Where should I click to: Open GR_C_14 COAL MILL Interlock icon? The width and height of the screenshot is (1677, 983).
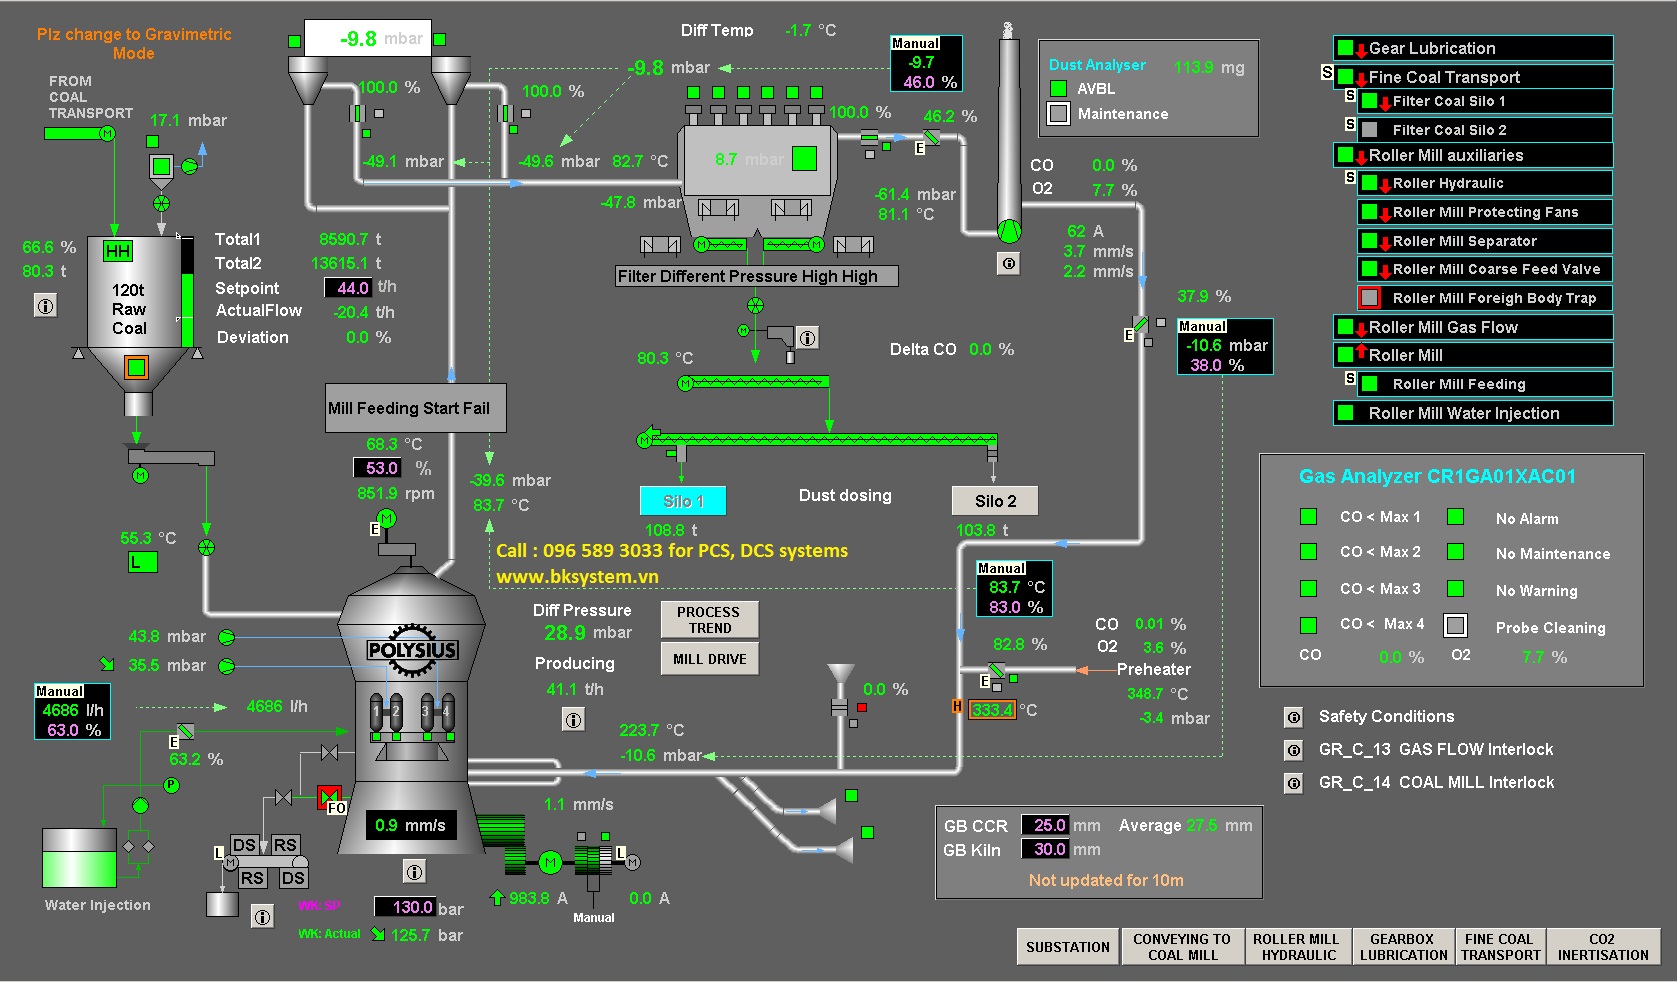[1294, 783]
